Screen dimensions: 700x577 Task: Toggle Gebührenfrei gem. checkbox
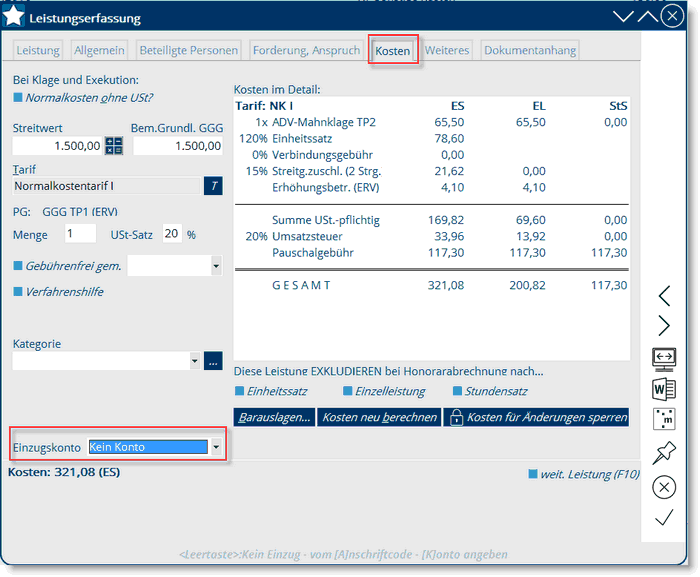[18, 265]
